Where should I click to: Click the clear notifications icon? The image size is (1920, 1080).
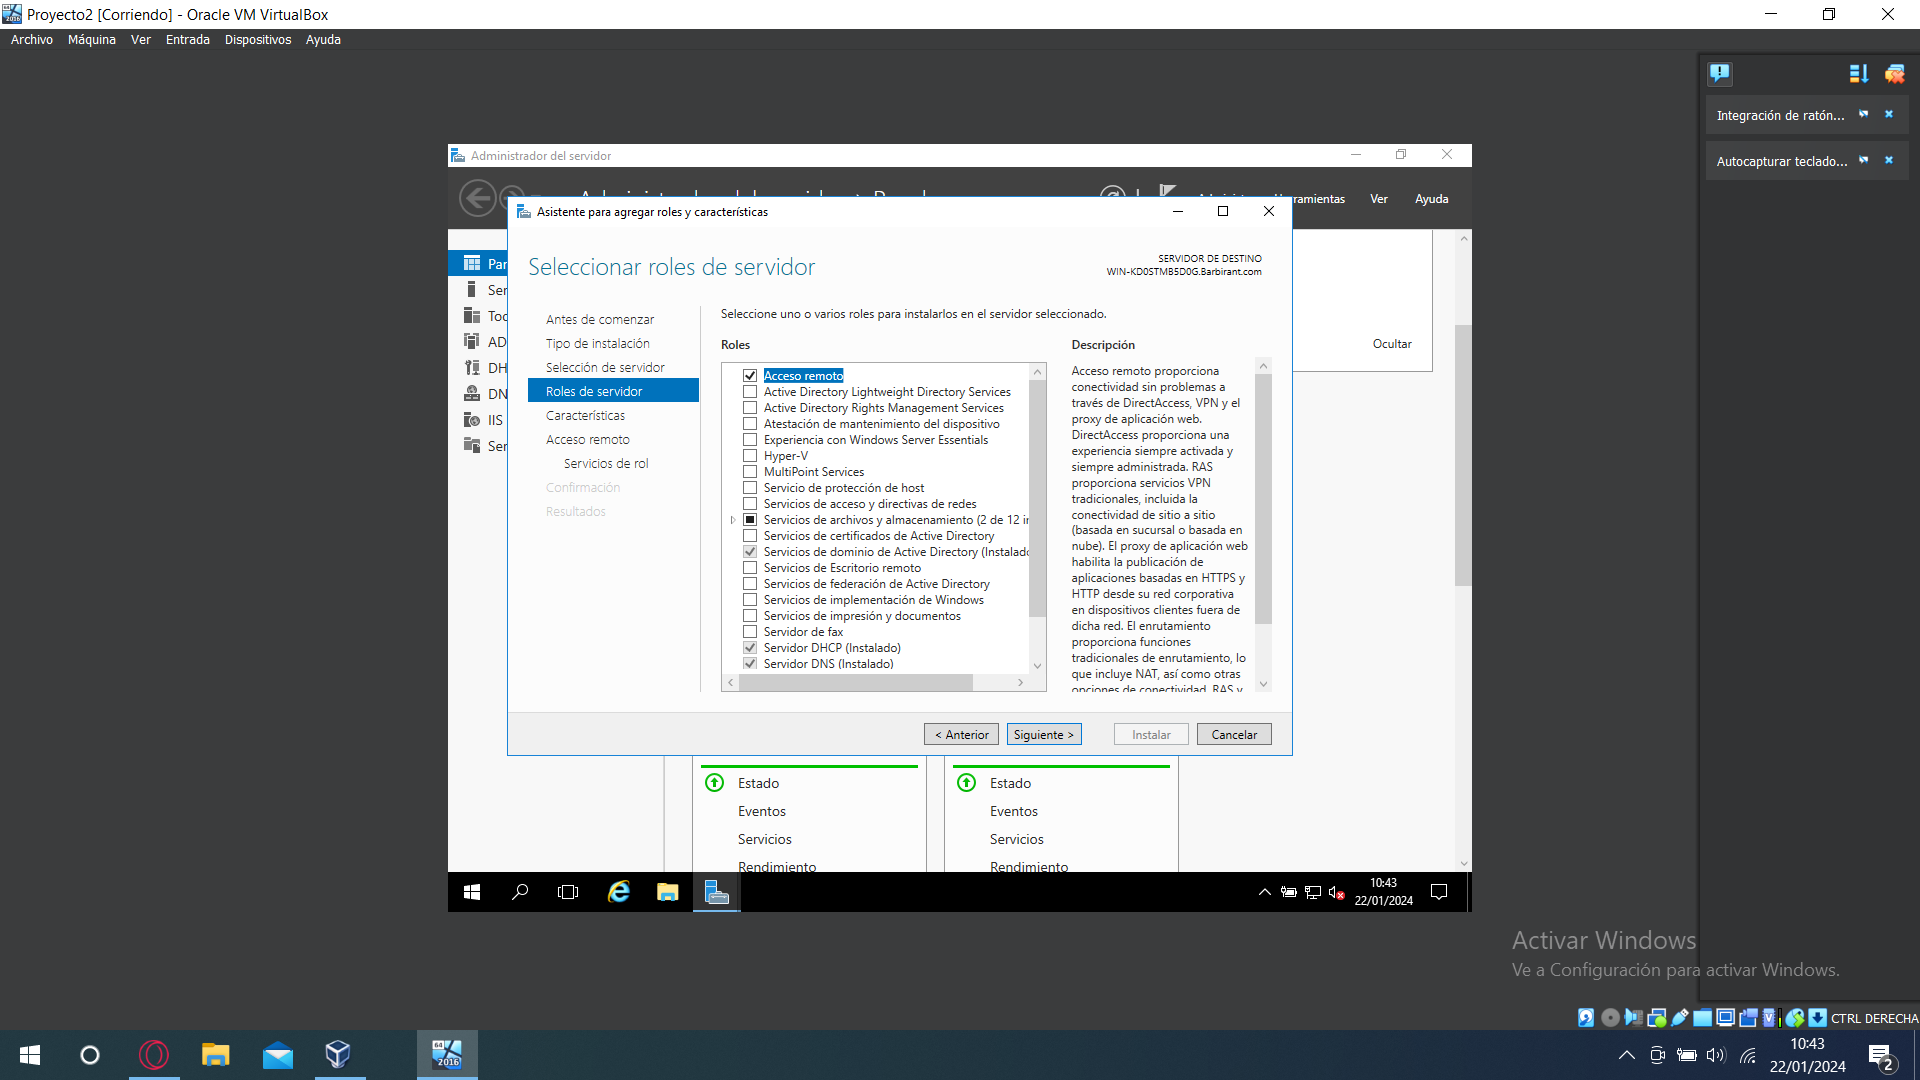[1895, 73]
